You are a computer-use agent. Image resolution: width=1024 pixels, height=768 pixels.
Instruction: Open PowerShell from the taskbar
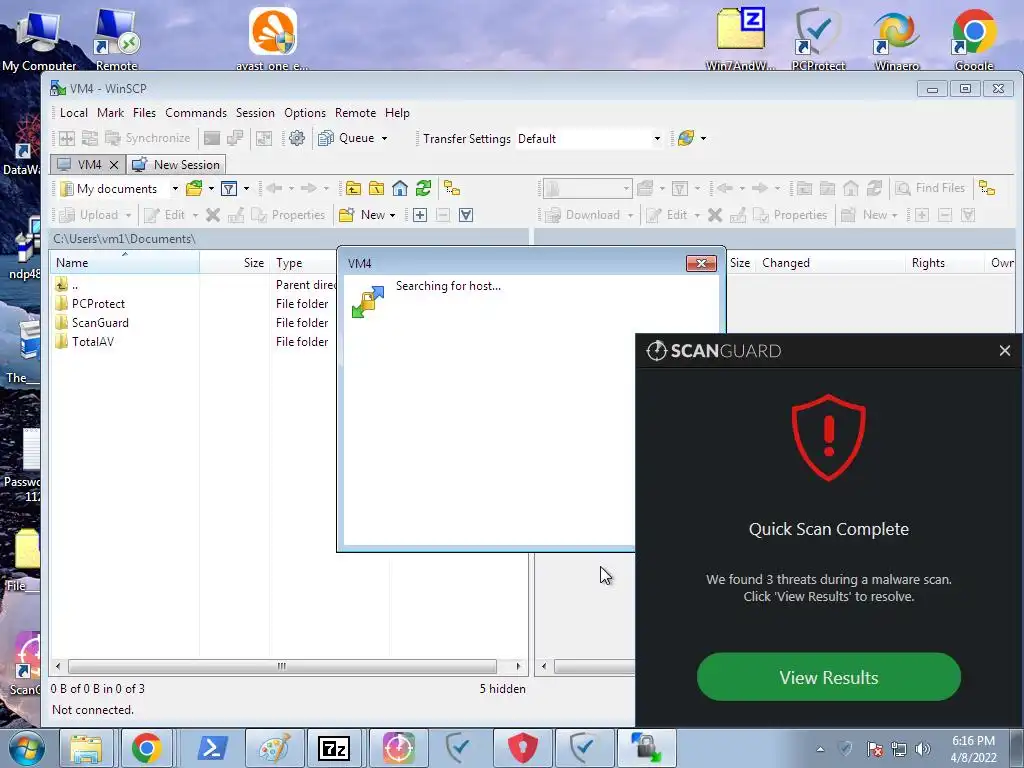[212, 748]
